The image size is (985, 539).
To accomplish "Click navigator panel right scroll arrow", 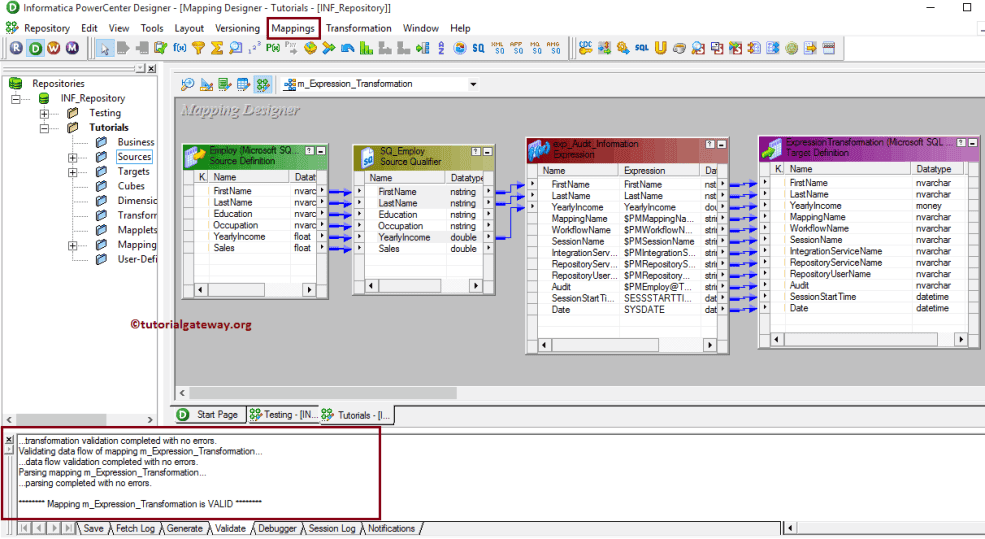I will tap(150, 420).
